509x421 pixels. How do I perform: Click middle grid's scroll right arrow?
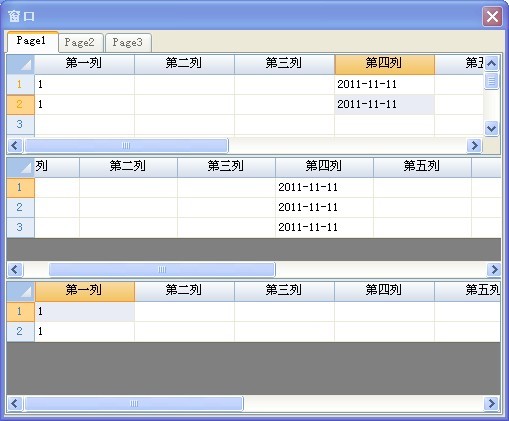click(x=494, y=269)
